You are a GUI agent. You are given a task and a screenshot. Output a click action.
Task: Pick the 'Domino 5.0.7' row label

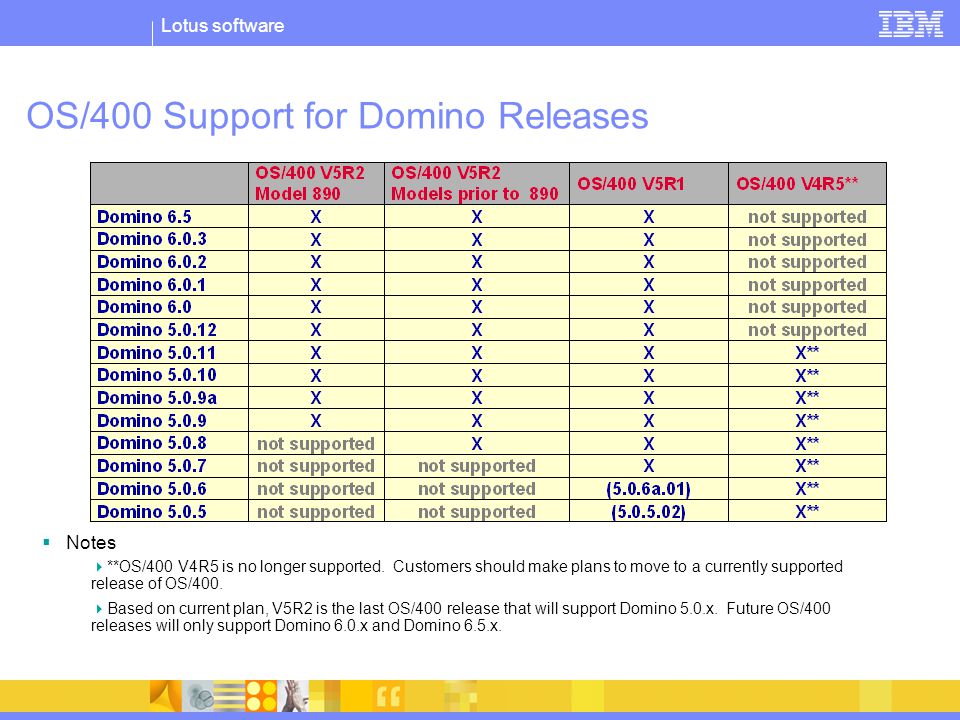tap(152, 466)
